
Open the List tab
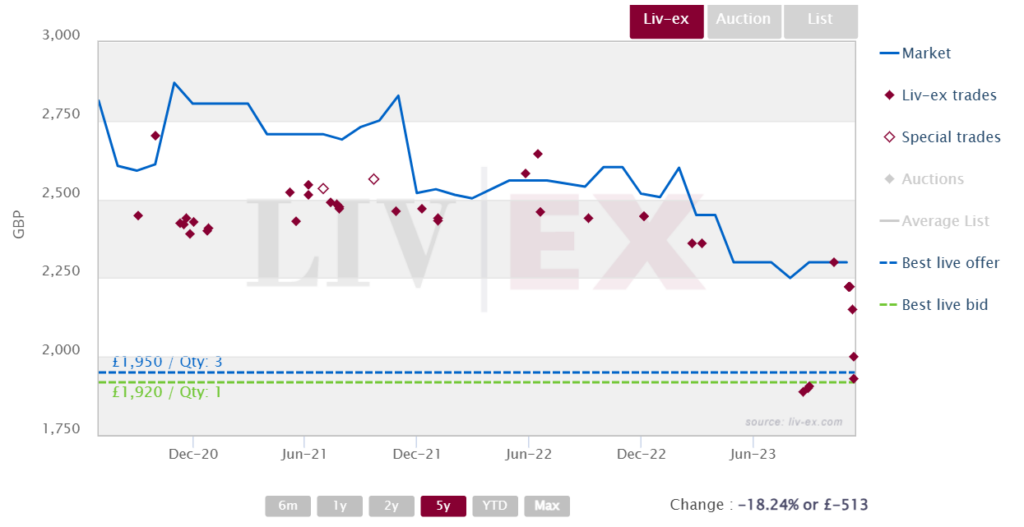(820, 21)
